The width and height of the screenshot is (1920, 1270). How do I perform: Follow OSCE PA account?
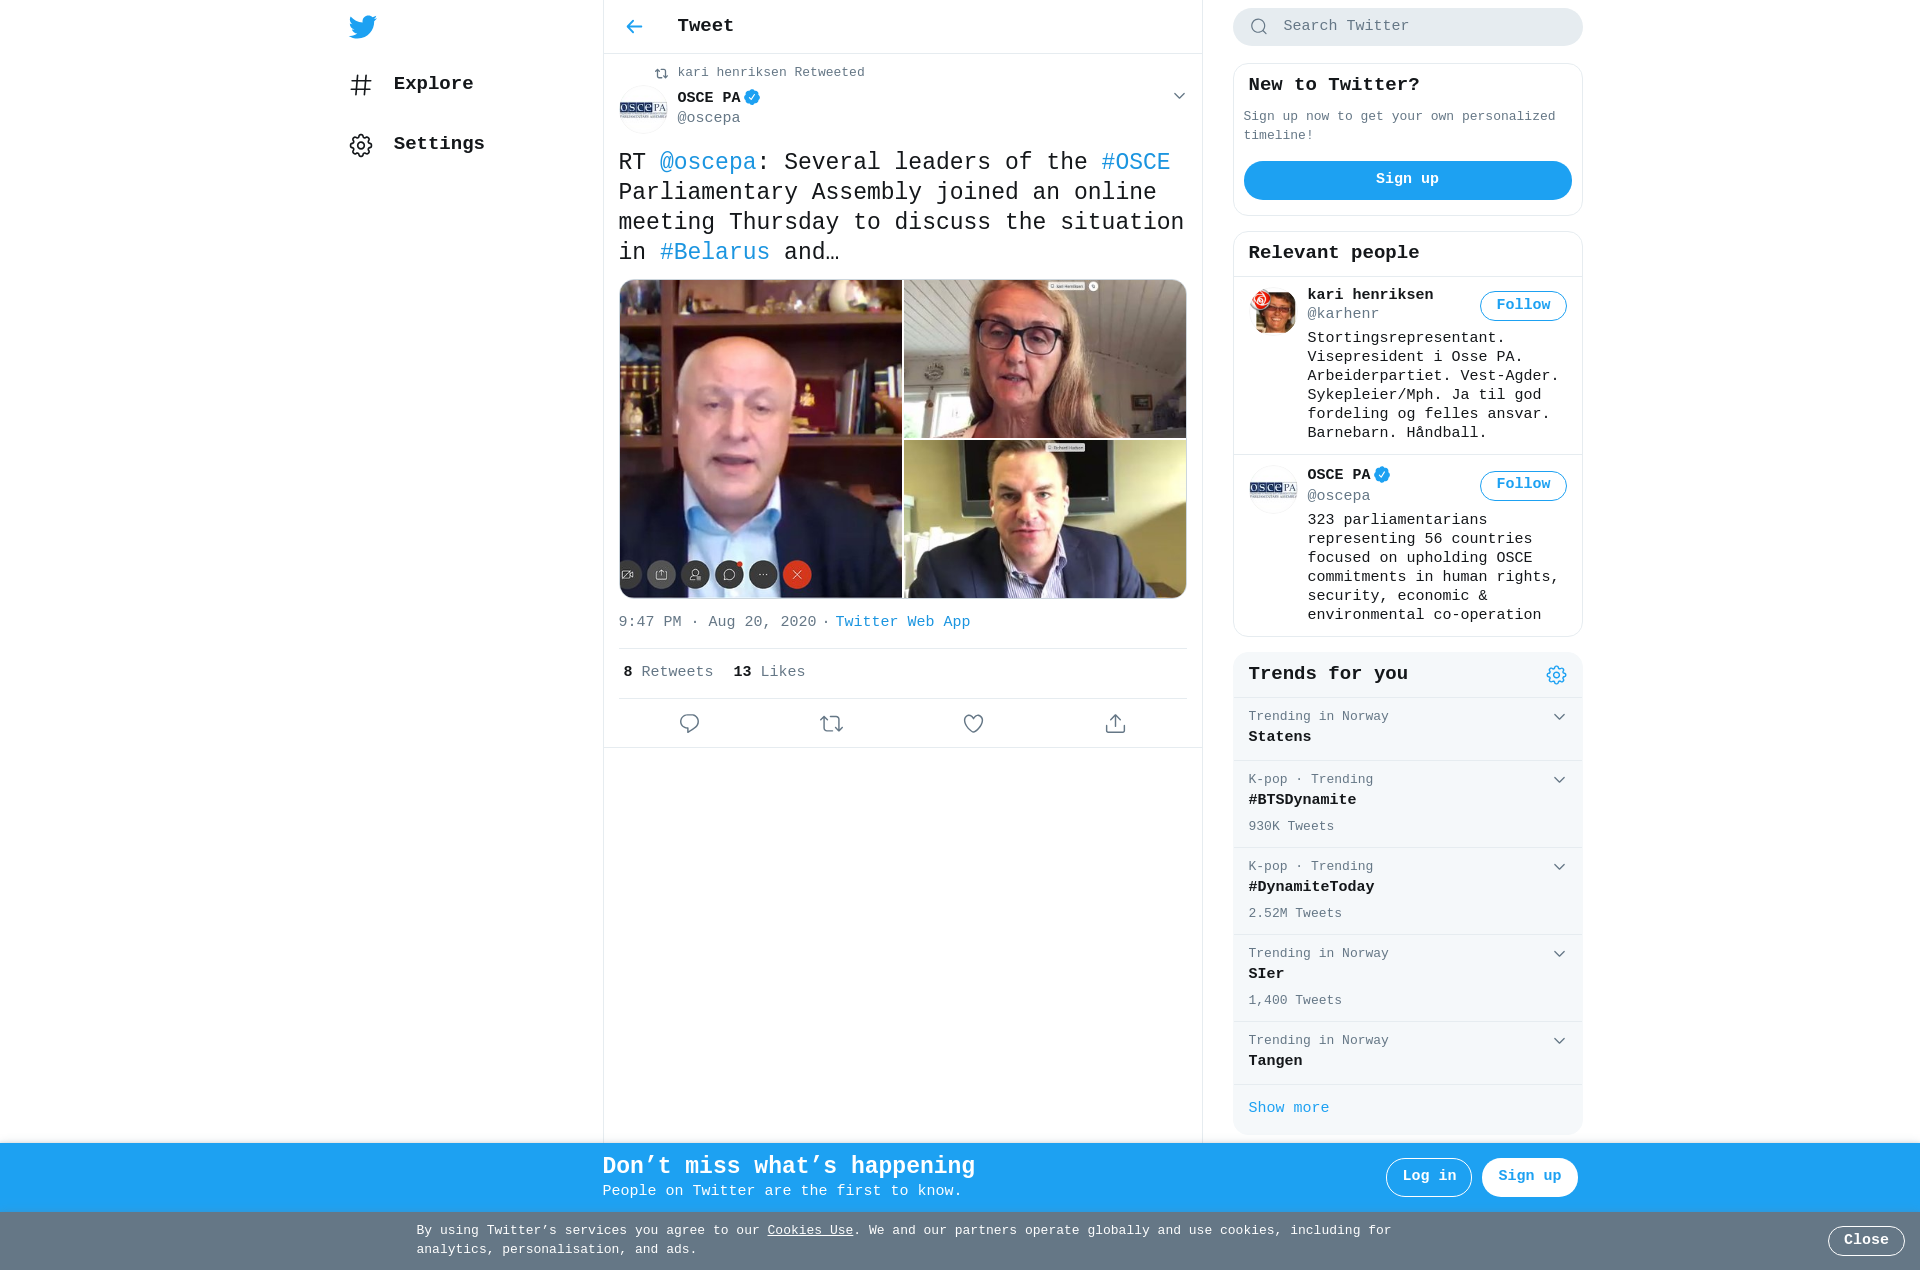tap(1523, 485)
